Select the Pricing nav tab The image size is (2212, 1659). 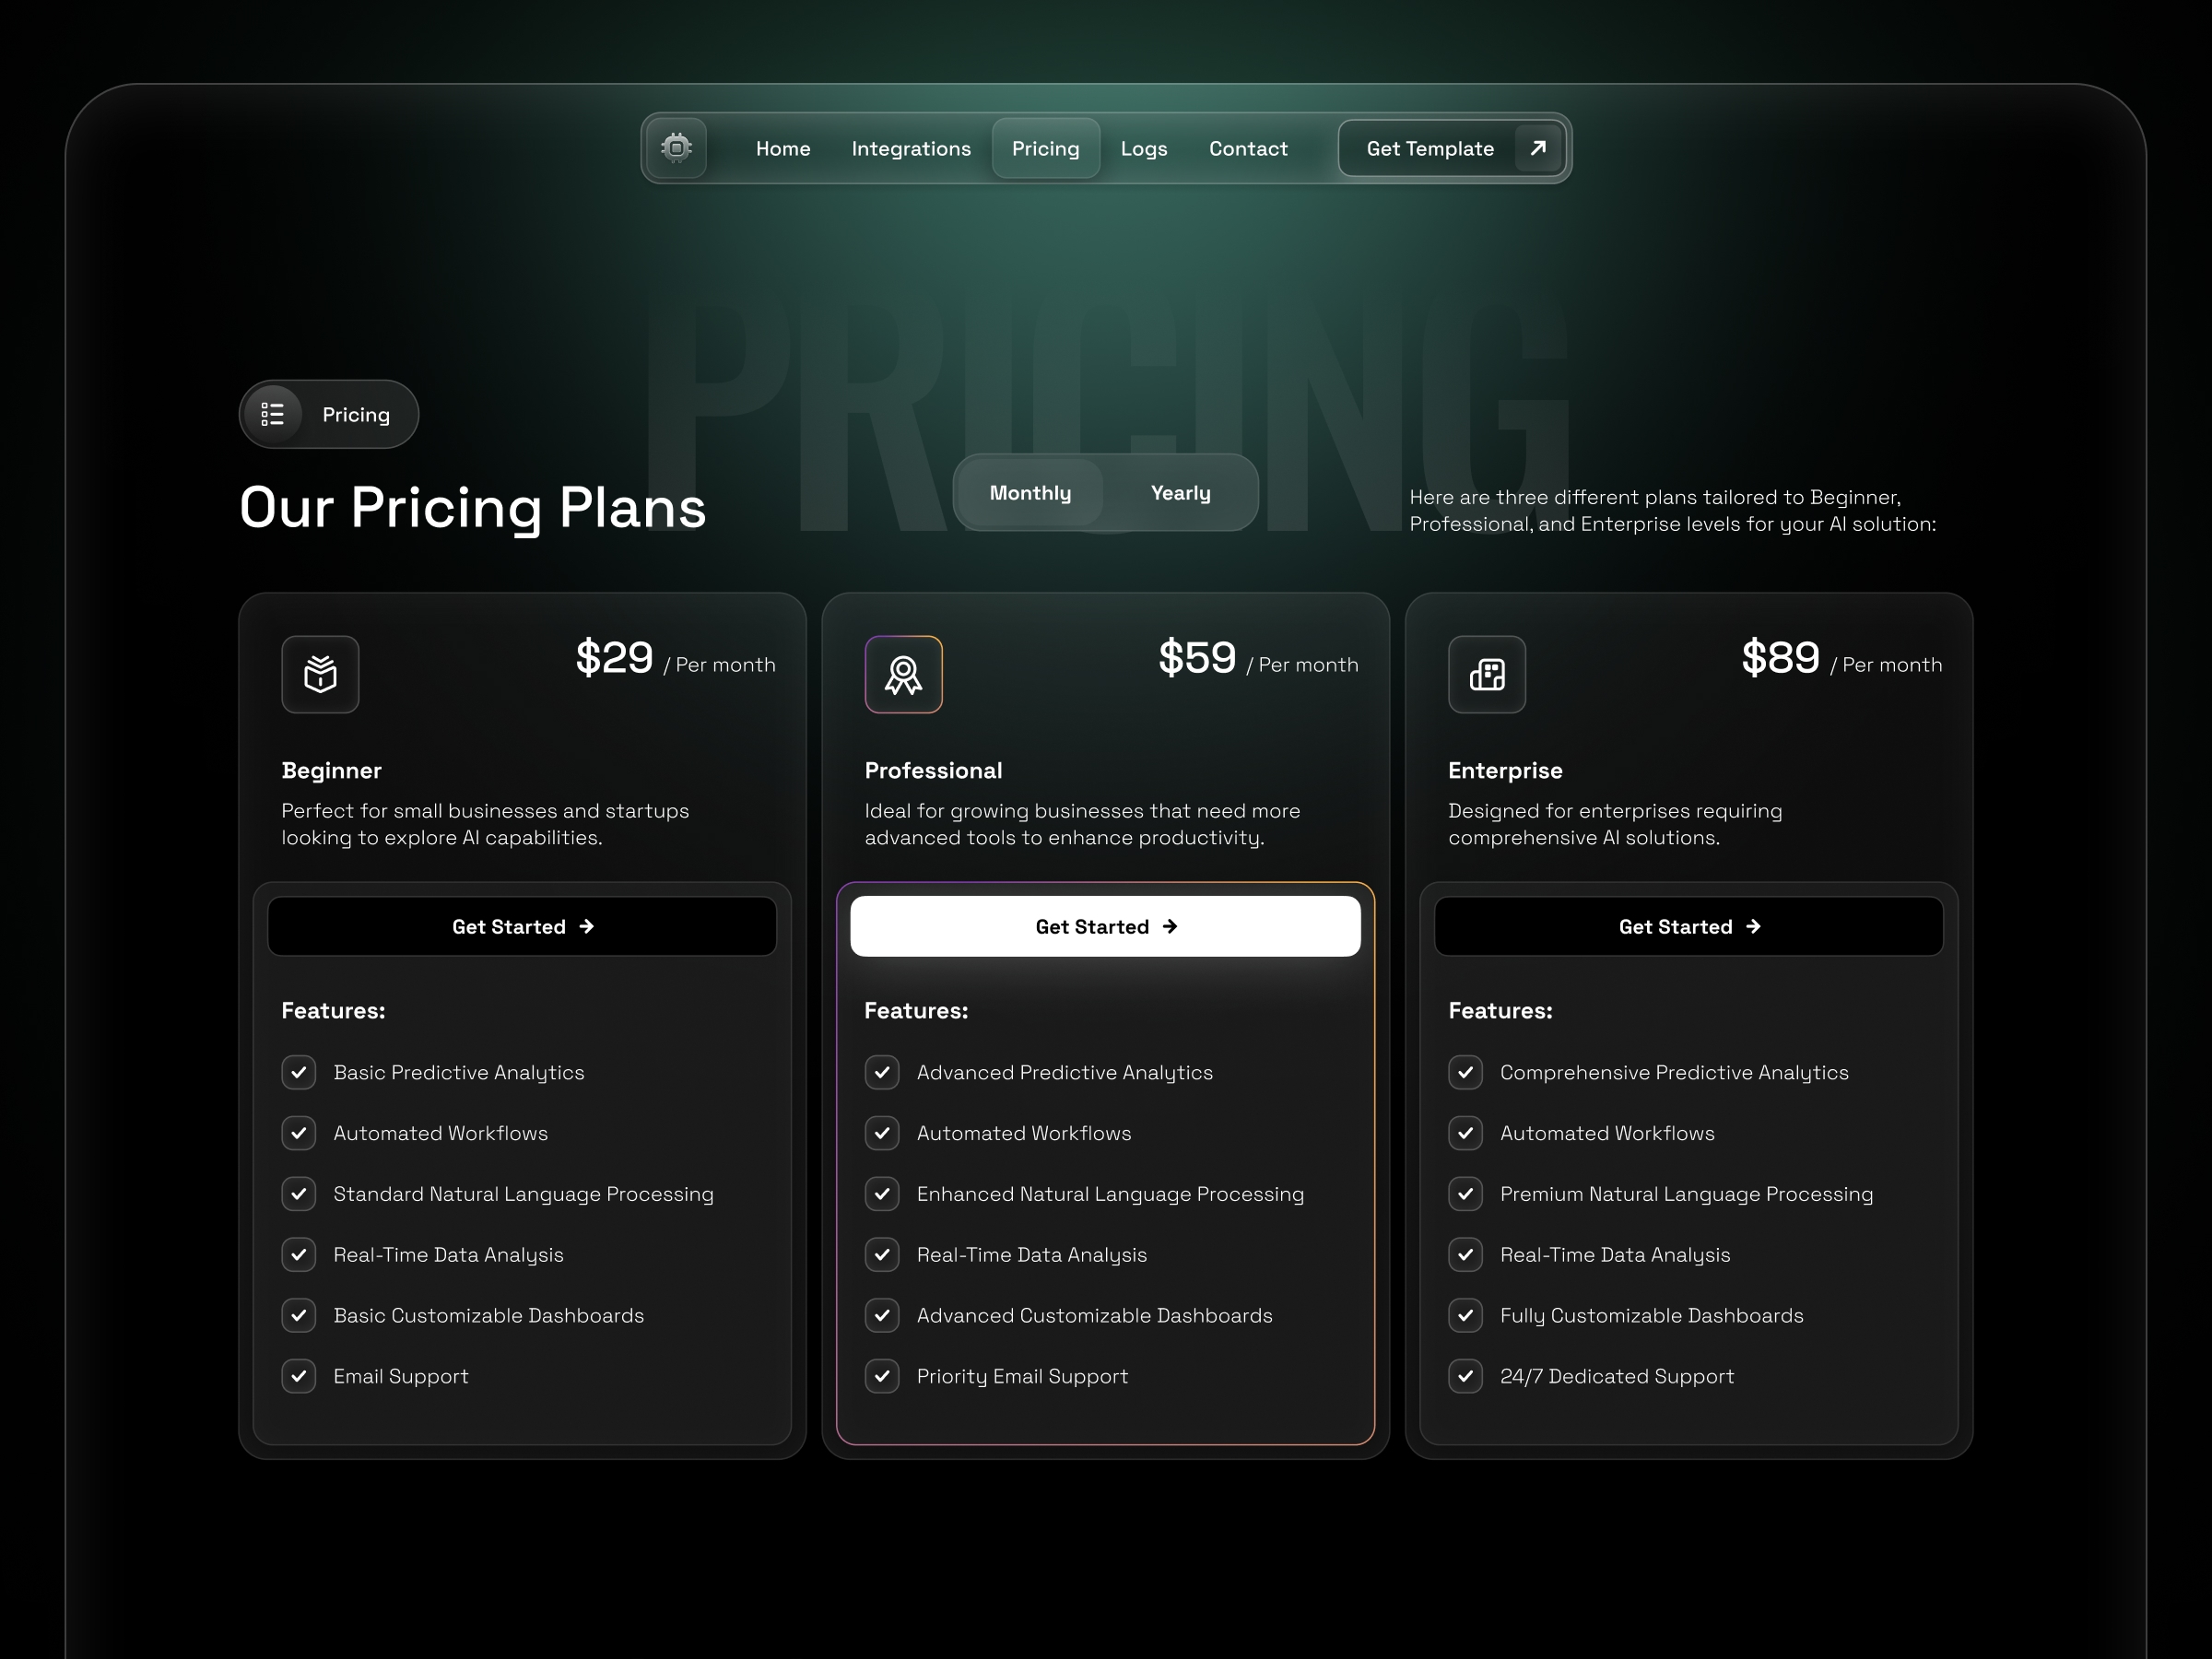(x=1045, y=148)
